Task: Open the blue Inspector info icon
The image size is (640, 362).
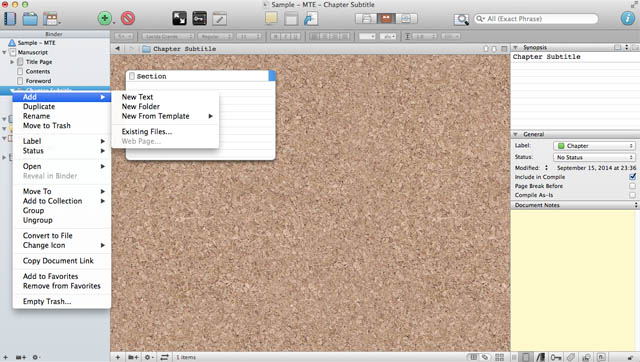Action: [x=627, y=18]
